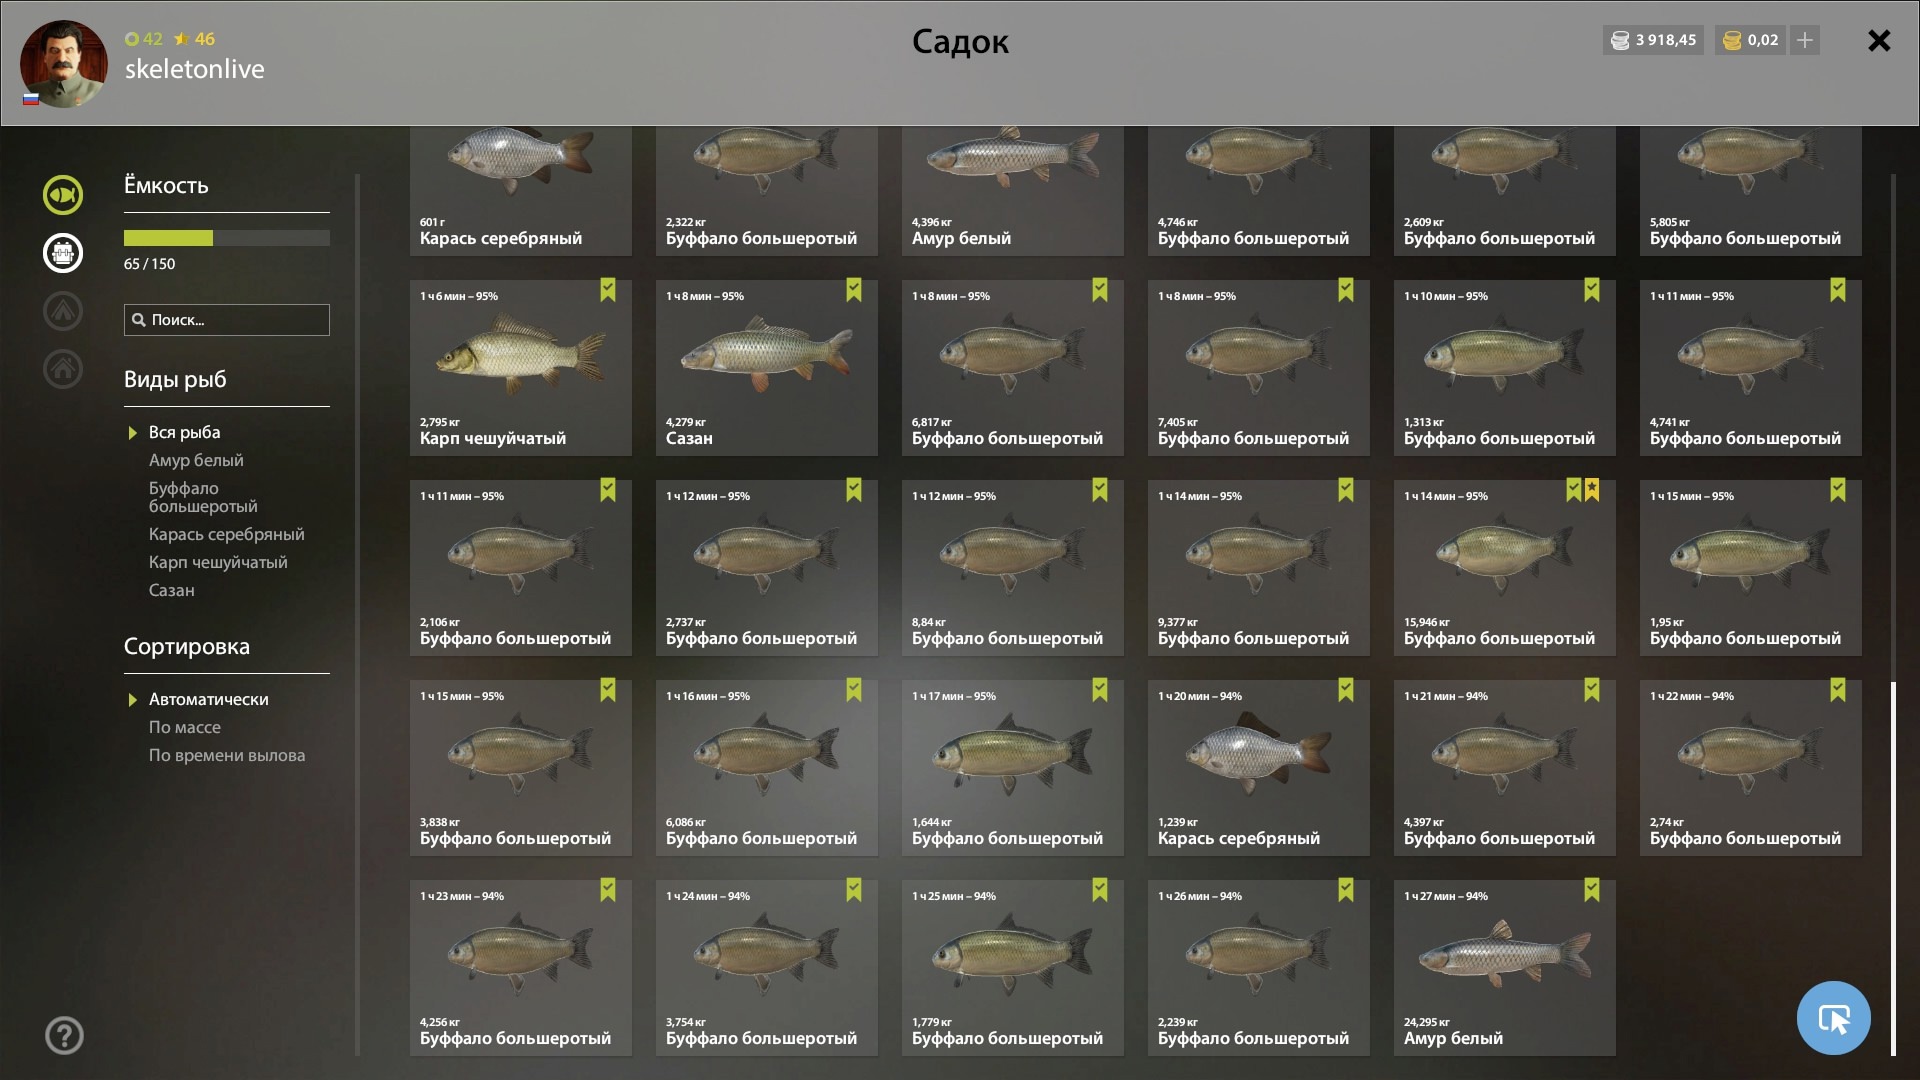Click the keepnet capacity progress bar
The width and height of the screenshot is (1920, 1080).
click(x=227, y=238)
